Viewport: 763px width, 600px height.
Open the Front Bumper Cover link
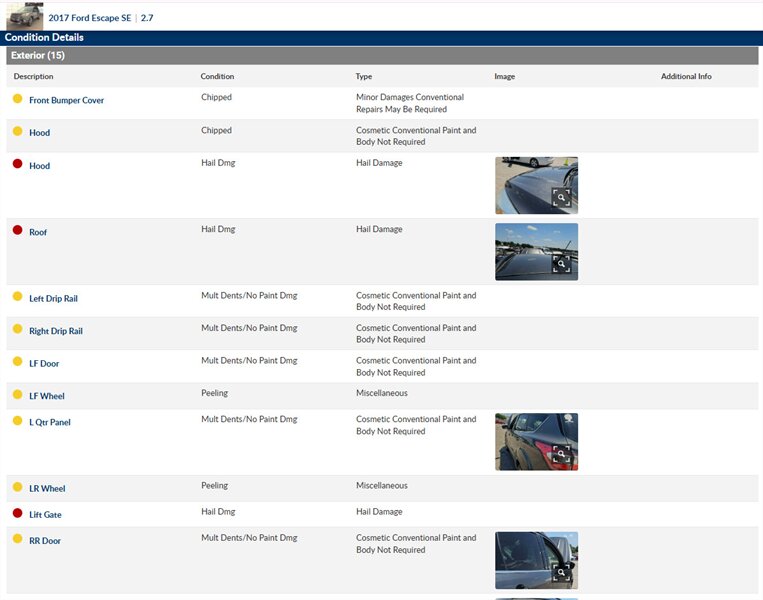tap(67, 100)
